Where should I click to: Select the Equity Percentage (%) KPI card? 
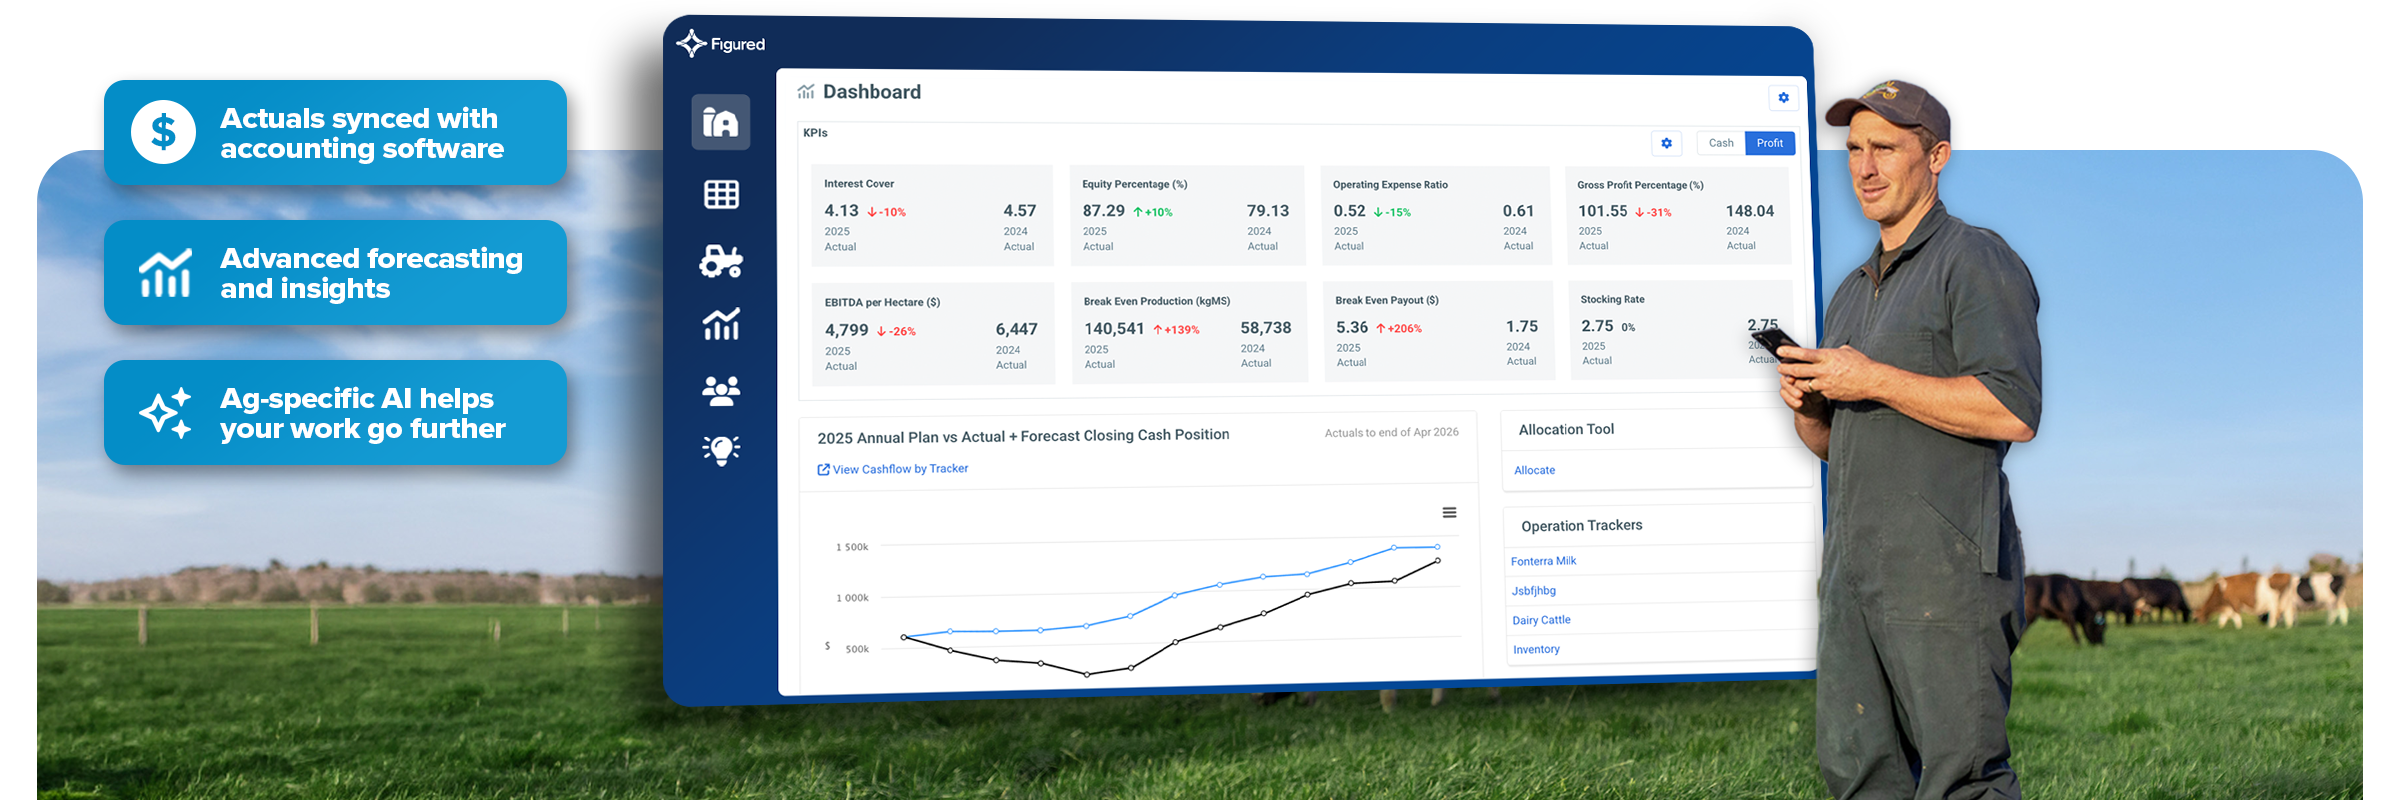coord(1187,215)
